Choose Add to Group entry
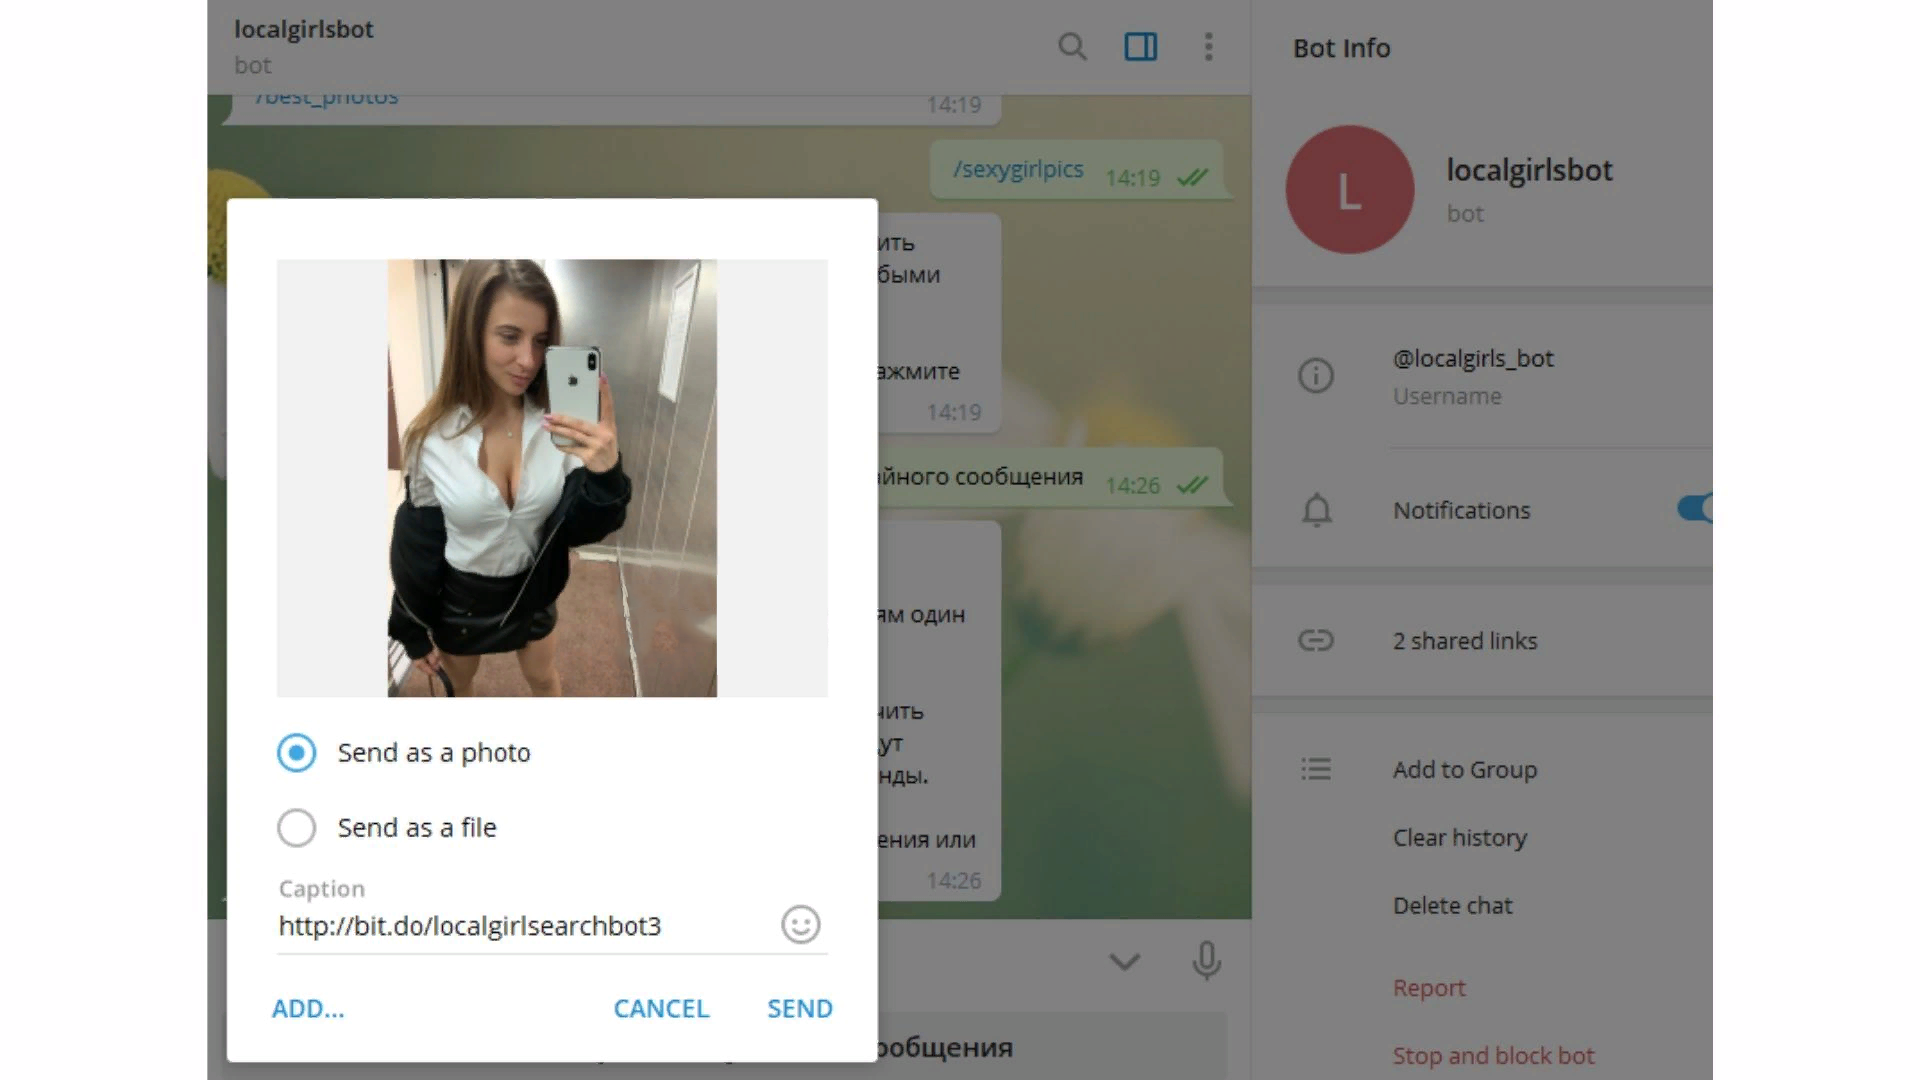This screenshot has height=1080, width=1920. point(1464,770)
